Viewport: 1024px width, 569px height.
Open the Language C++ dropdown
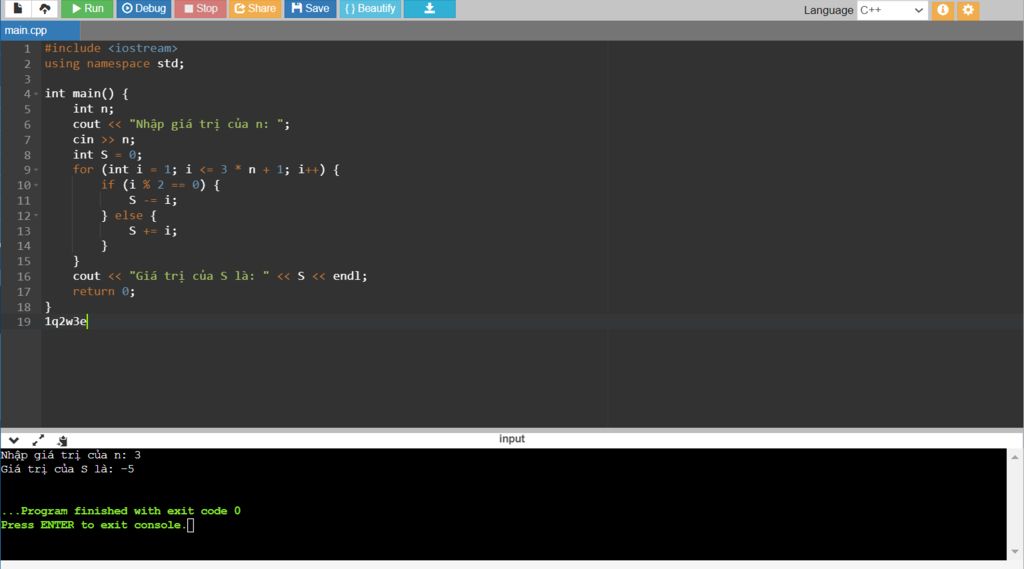pyautogui.click(x=892, y=10)
